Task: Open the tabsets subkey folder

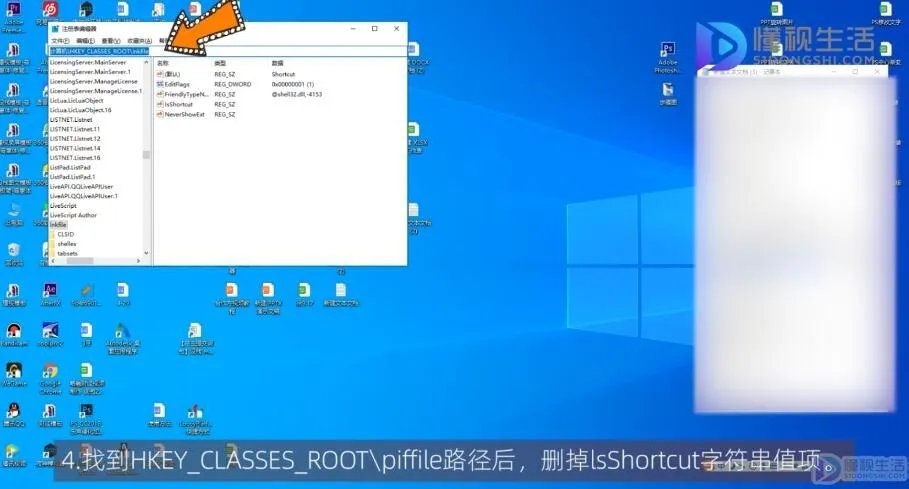Action: [67, 253]
